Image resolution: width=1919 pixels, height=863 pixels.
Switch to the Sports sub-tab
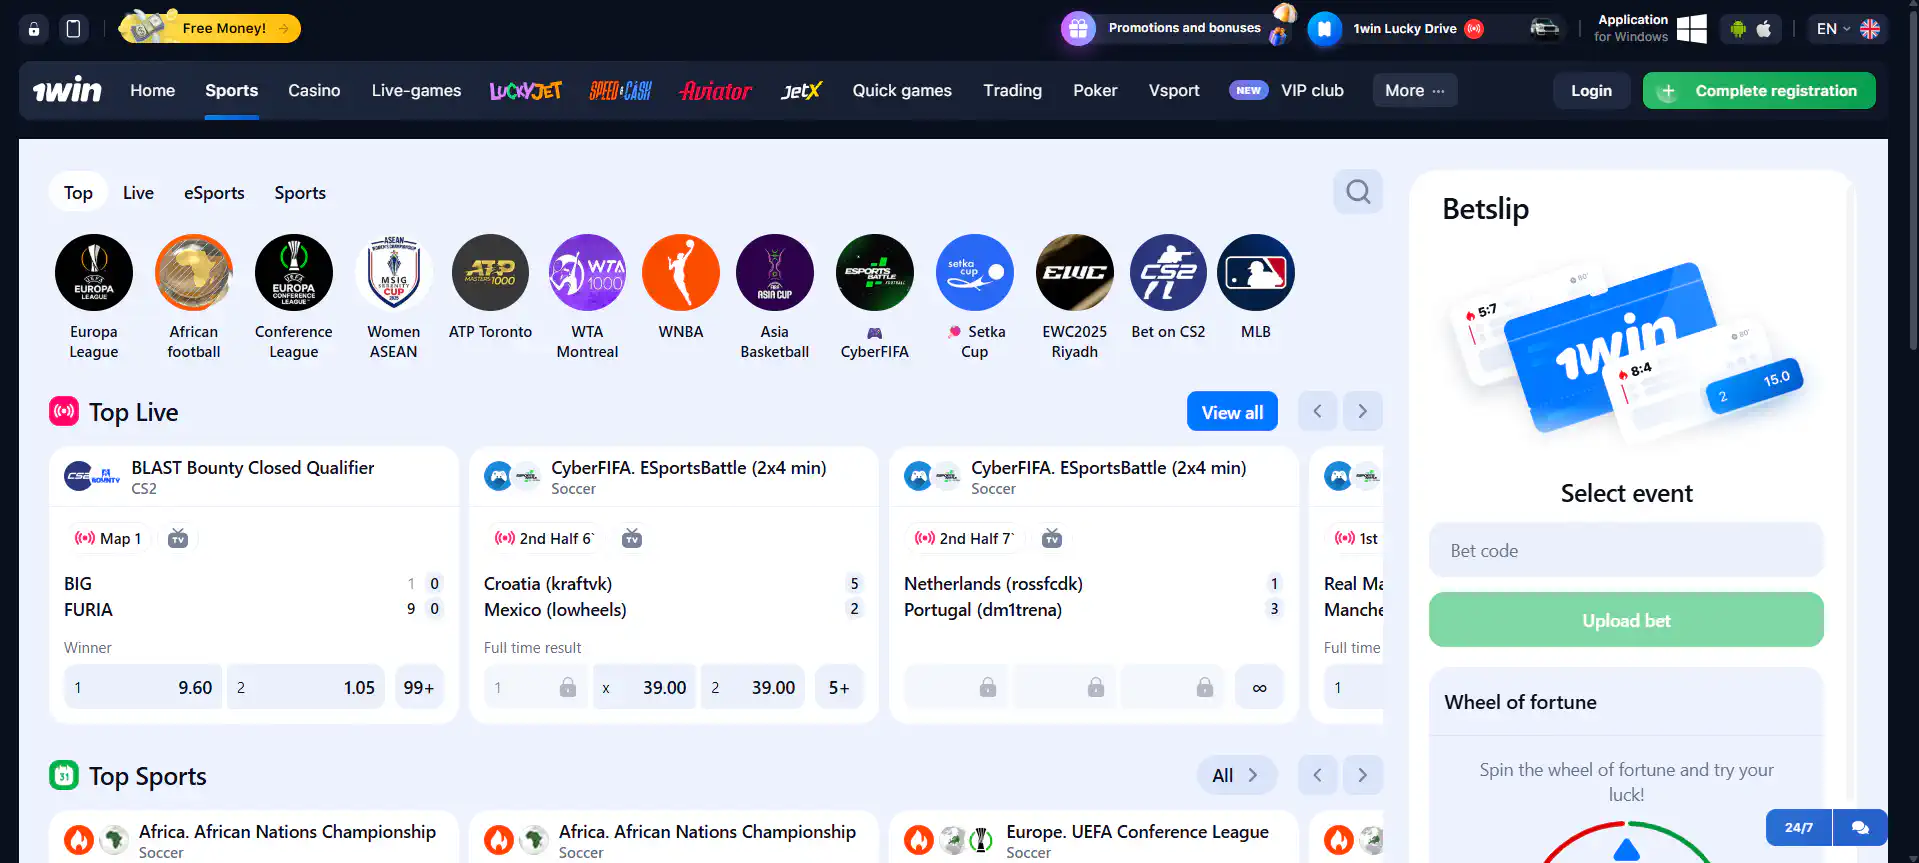tap(300, 193)
